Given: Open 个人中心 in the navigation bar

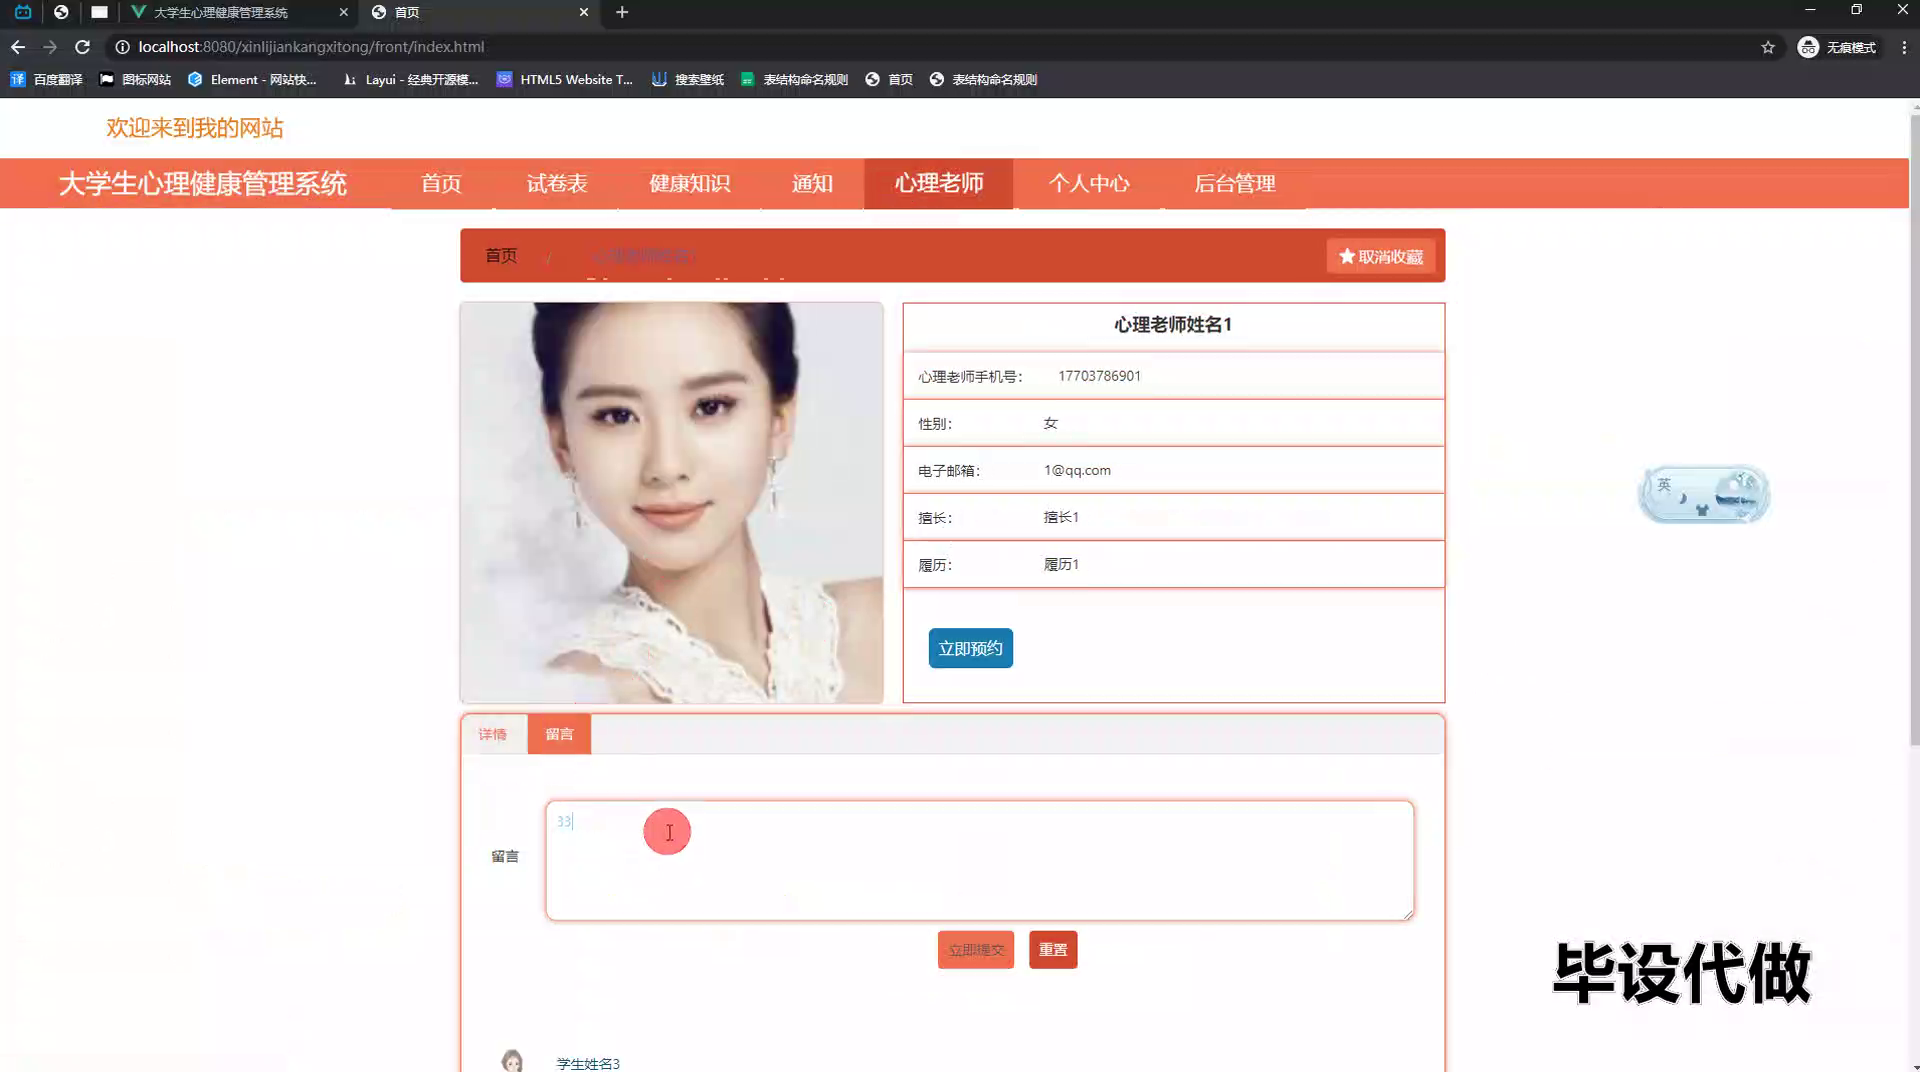Looking at the screenshot, I should (1088, 183).
